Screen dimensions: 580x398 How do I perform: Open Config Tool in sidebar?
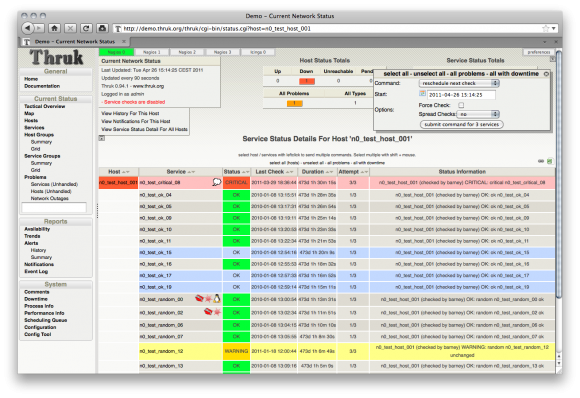click(38, 334)
